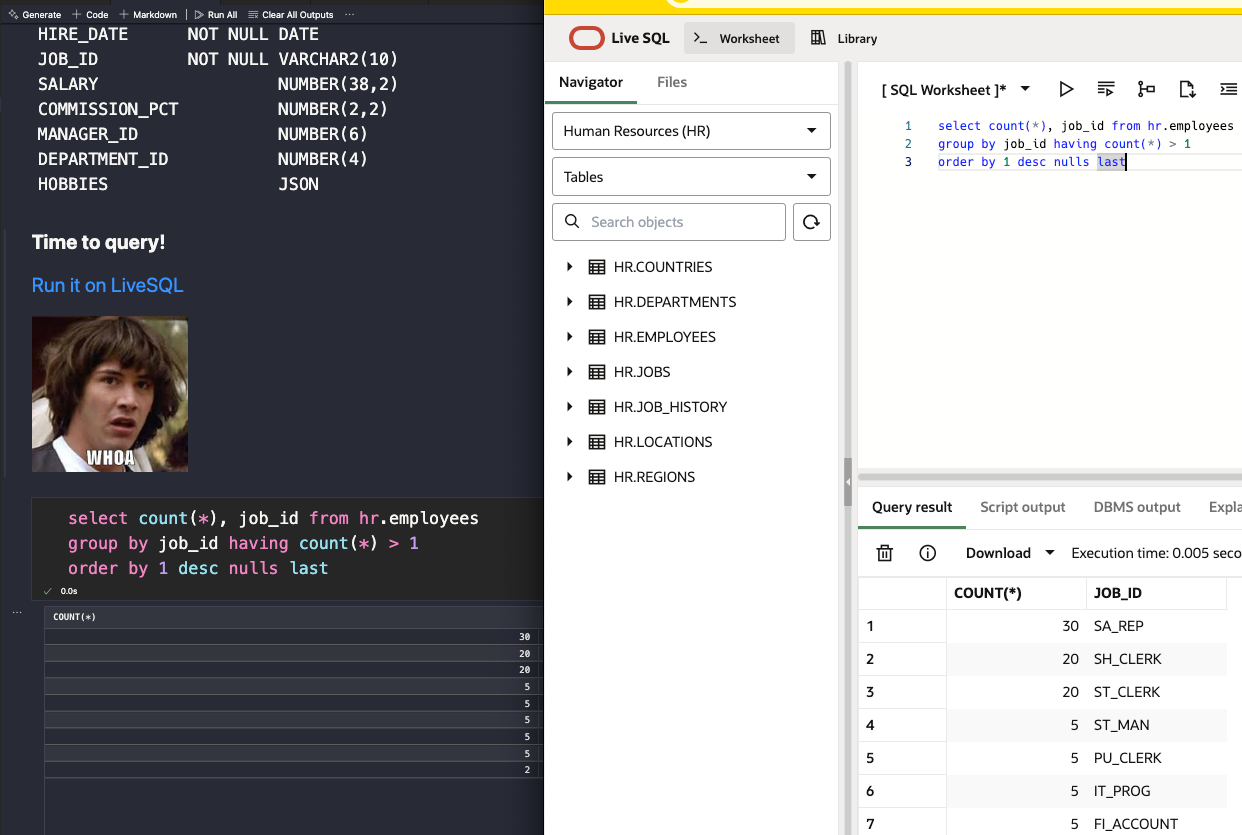Expand the HR.JOBS tree node
Viewport: 1242px width, 835px height.
570,372
